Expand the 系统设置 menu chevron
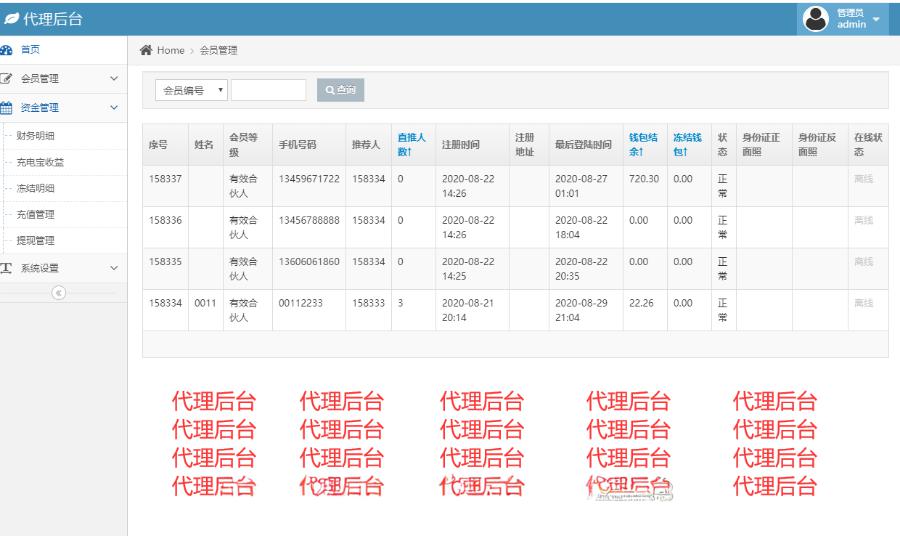Image resolution: width=900 pixels, height=536 pixels. [114, 268]
